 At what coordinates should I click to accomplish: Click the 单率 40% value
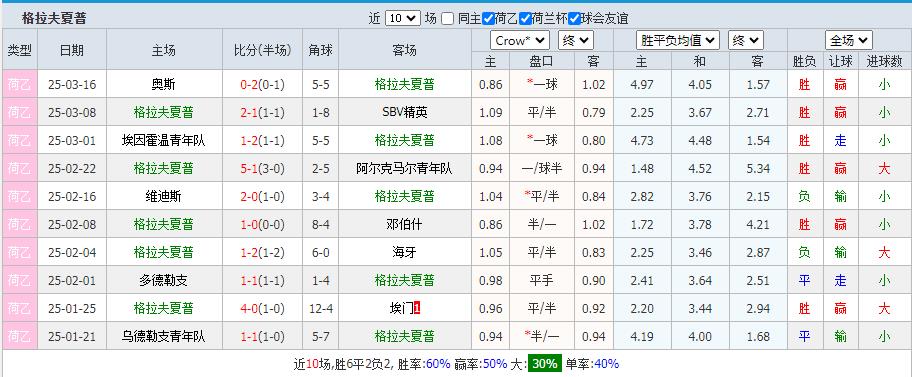[x=606, y=364]
